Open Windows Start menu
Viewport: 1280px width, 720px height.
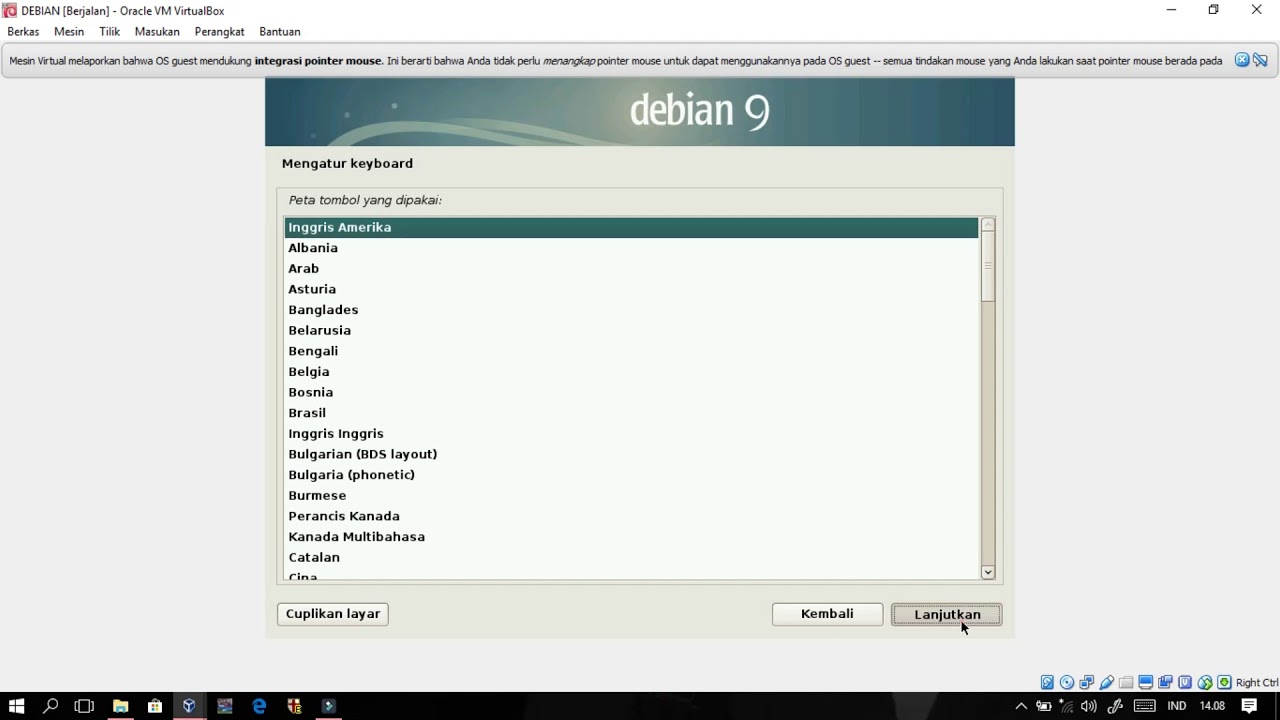click(x=16, y=706)
